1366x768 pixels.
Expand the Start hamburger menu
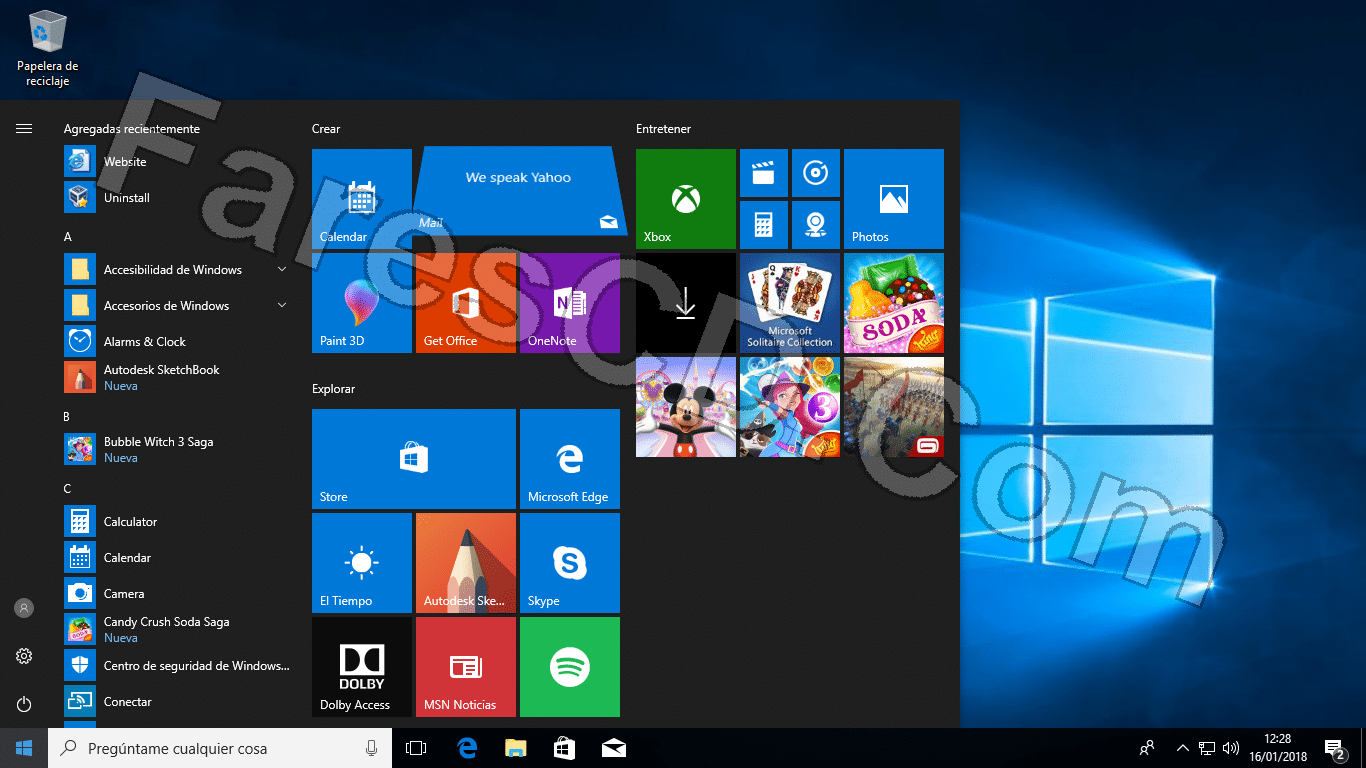coord(24,128)
